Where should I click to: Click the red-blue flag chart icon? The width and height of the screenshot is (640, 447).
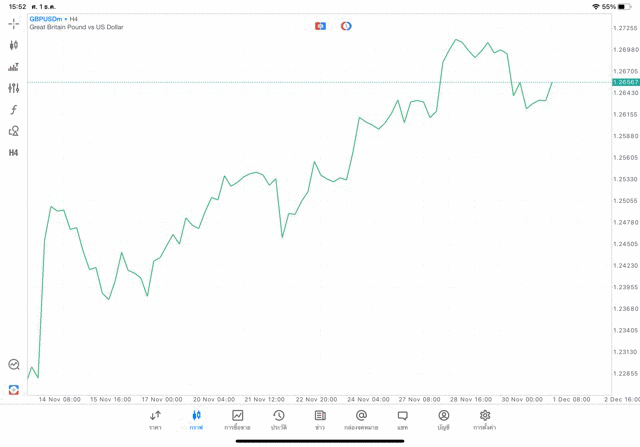click(x=320, y=26)
